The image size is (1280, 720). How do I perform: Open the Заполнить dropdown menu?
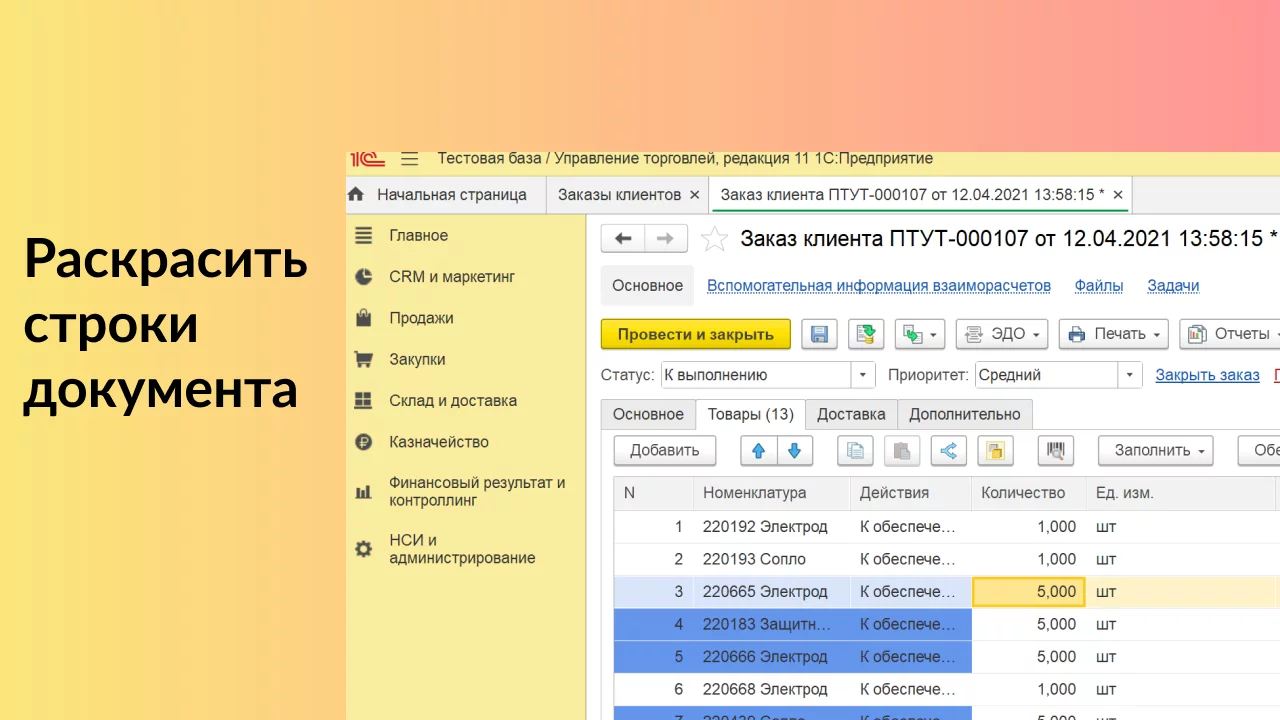[1155, 450]
